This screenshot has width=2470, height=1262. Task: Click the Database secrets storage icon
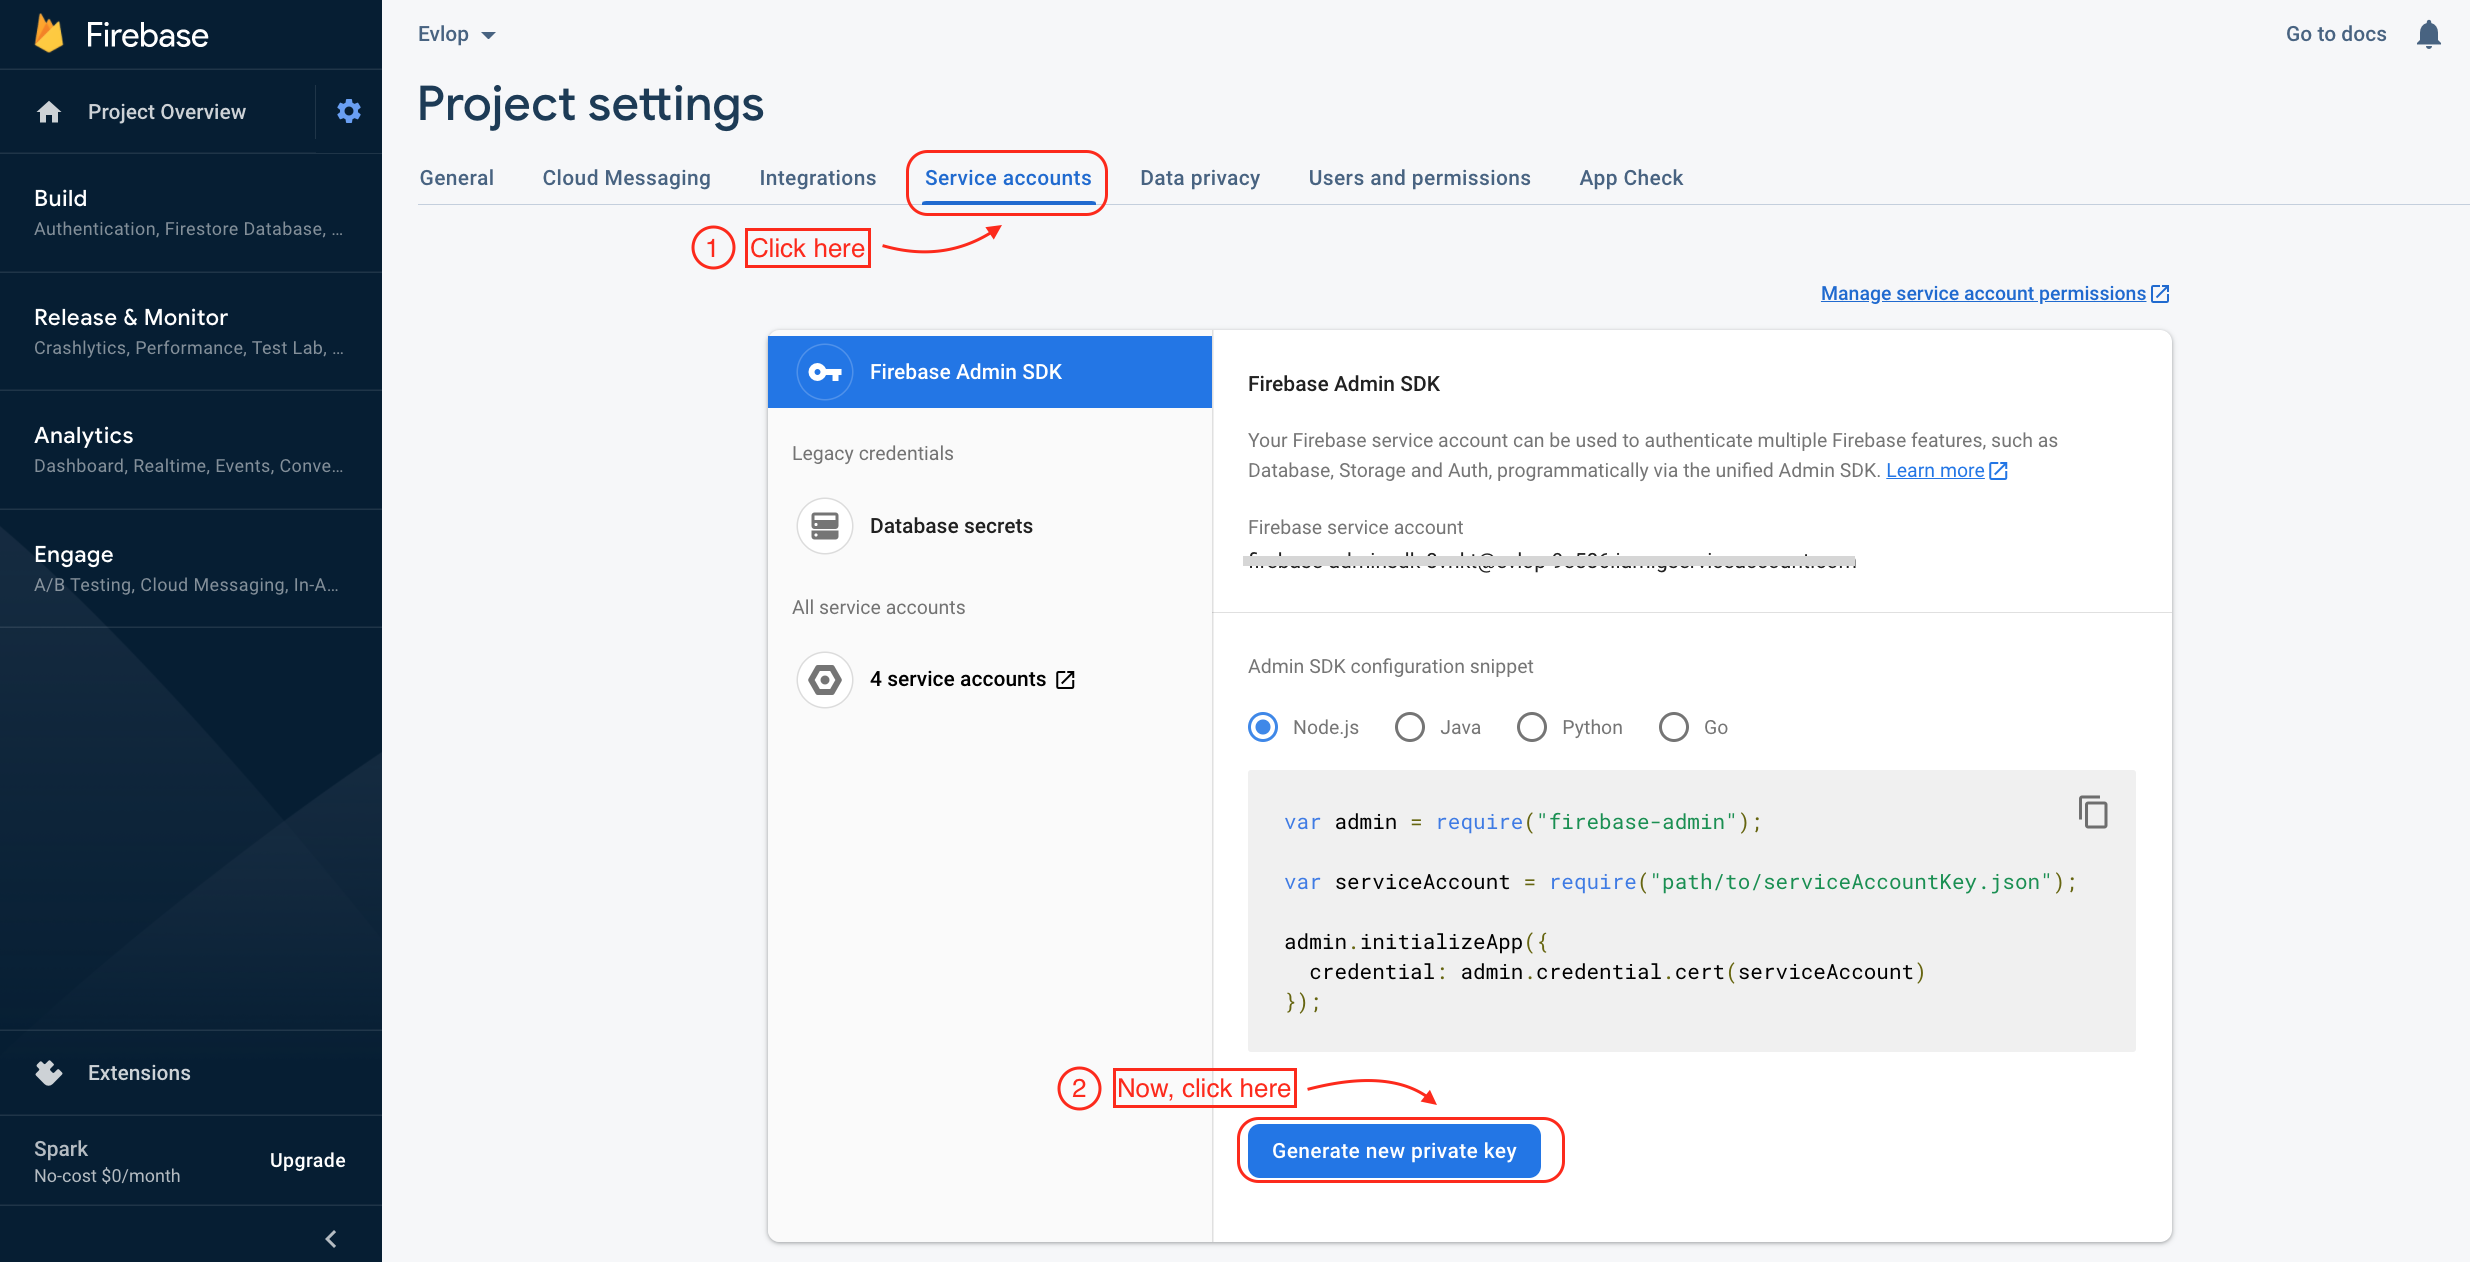click(x=825, y=526)
